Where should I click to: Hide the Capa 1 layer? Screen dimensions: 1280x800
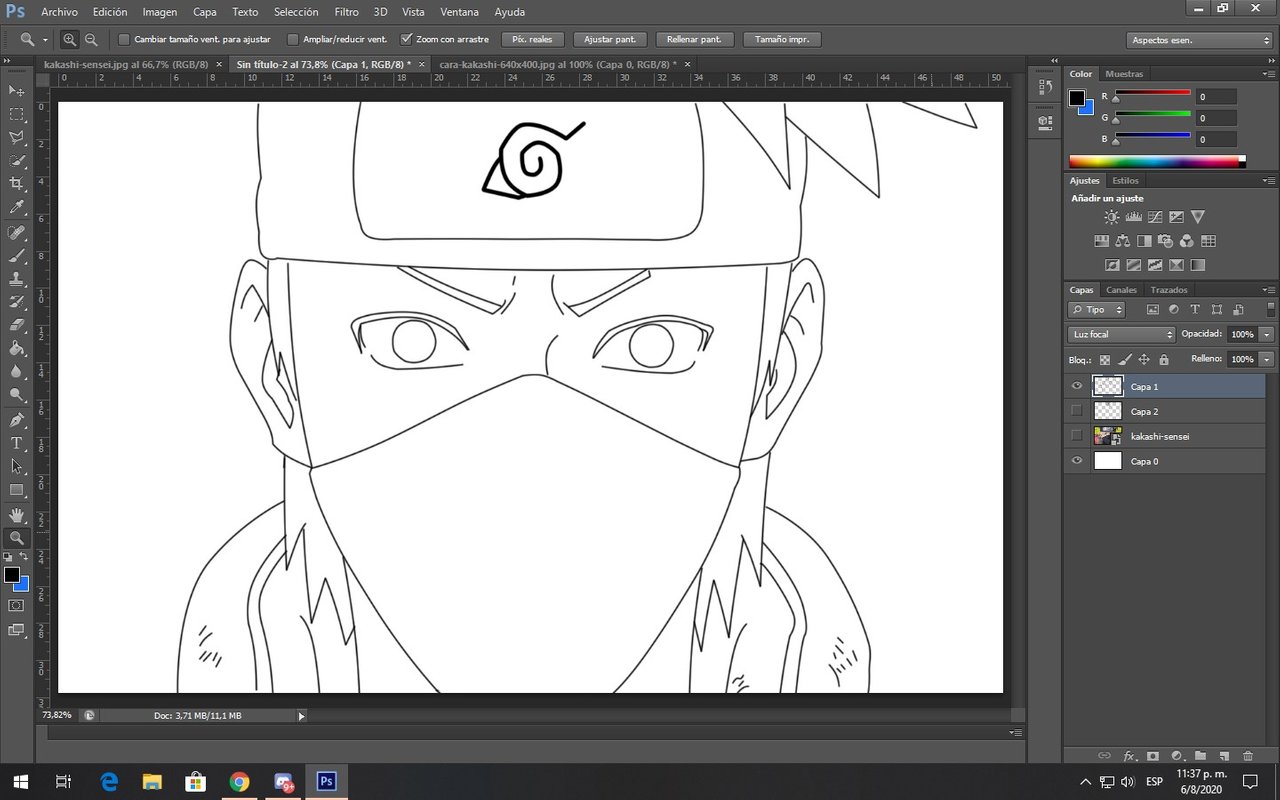[x=1077, y=386]
